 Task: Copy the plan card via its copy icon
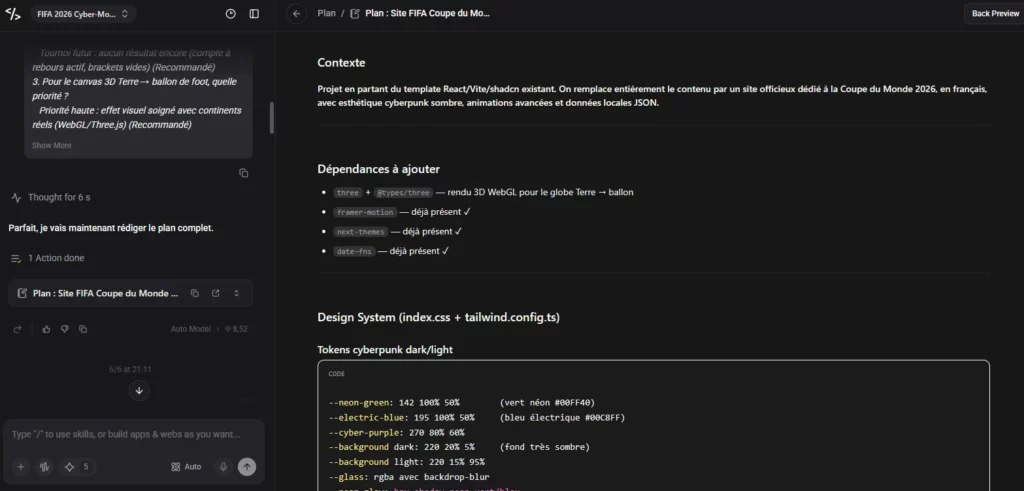click(195, 293)
